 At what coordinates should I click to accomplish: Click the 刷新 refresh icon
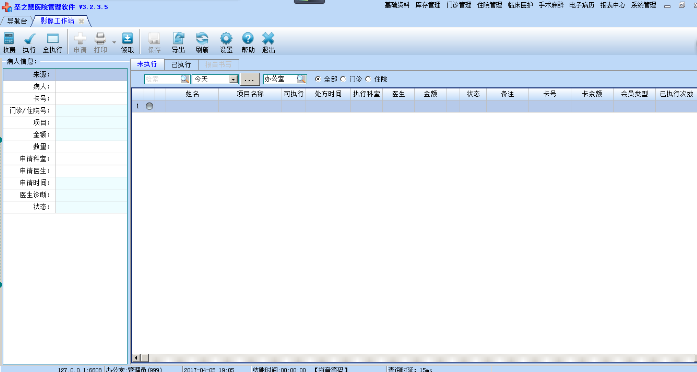click(x=202, y=38)
